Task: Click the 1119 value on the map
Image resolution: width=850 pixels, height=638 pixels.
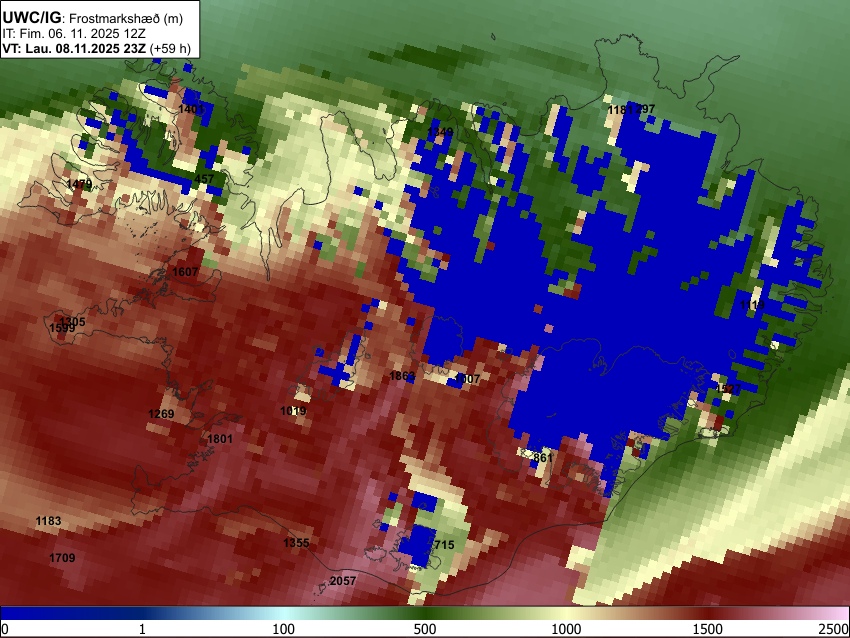Action: pos(752,305)
